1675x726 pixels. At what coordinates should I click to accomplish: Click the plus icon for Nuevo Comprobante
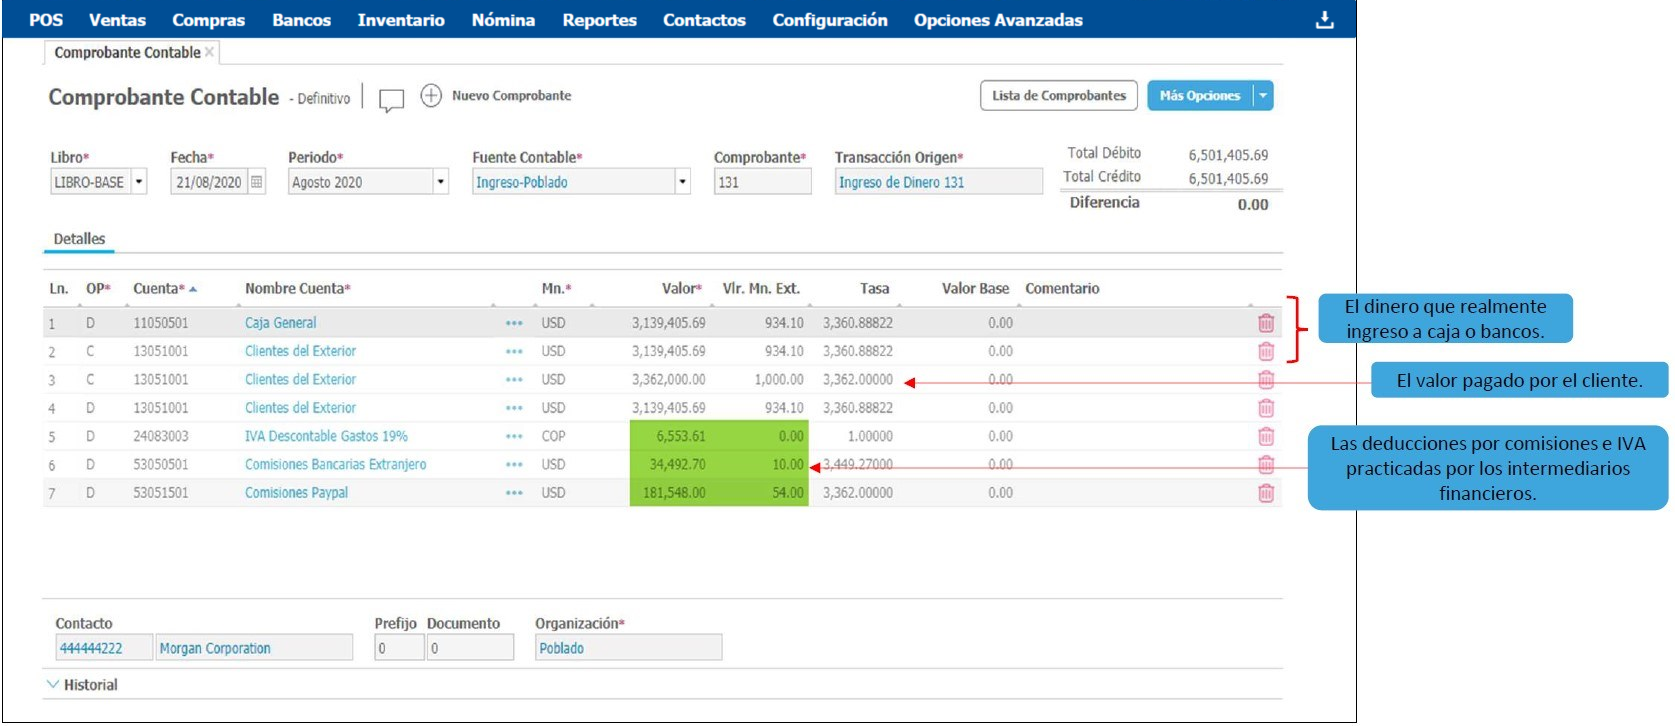pyautogui.click(x=431, y=96)
